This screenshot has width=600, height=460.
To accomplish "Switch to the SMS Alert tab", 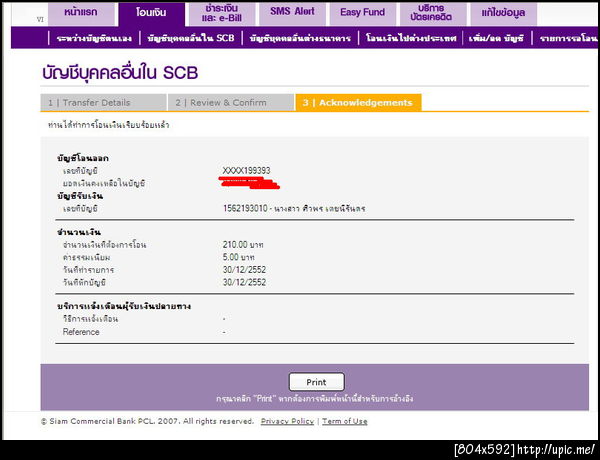I will coord(292,13).
